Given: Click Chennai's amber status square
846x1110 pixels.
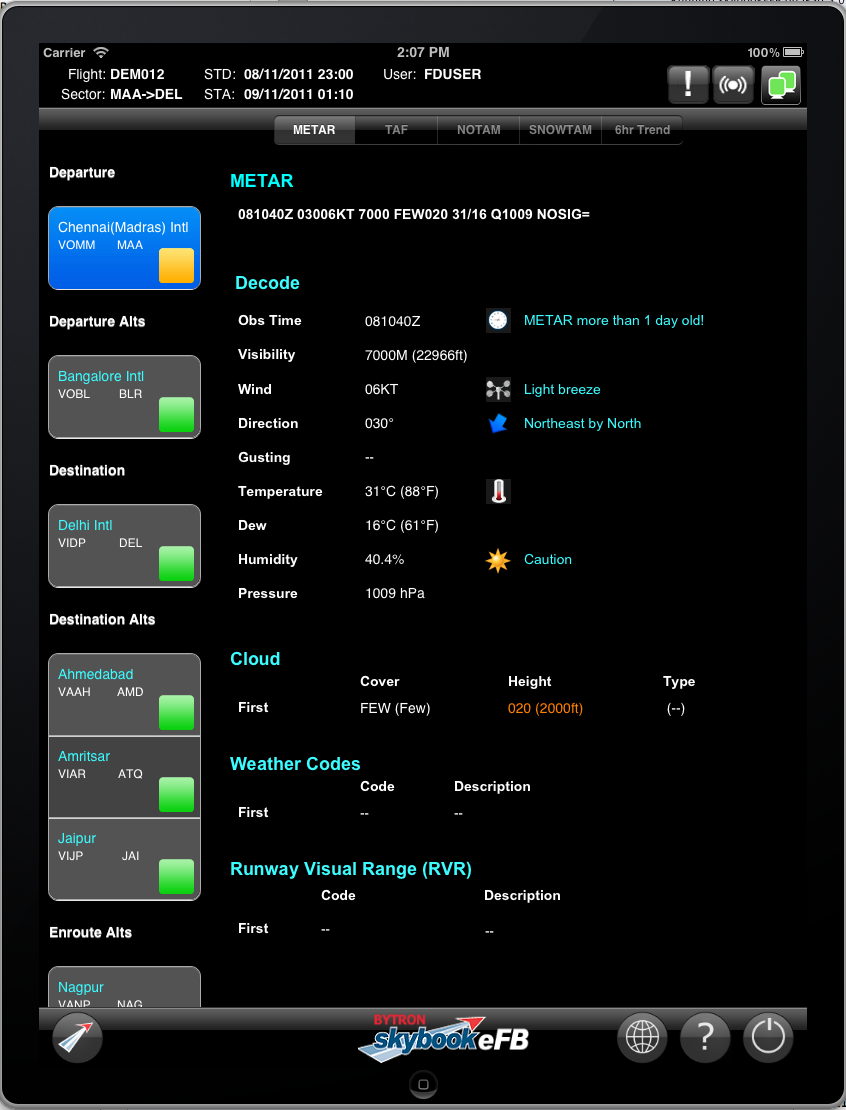Looking at the screenshot, I should coord(176,266).
